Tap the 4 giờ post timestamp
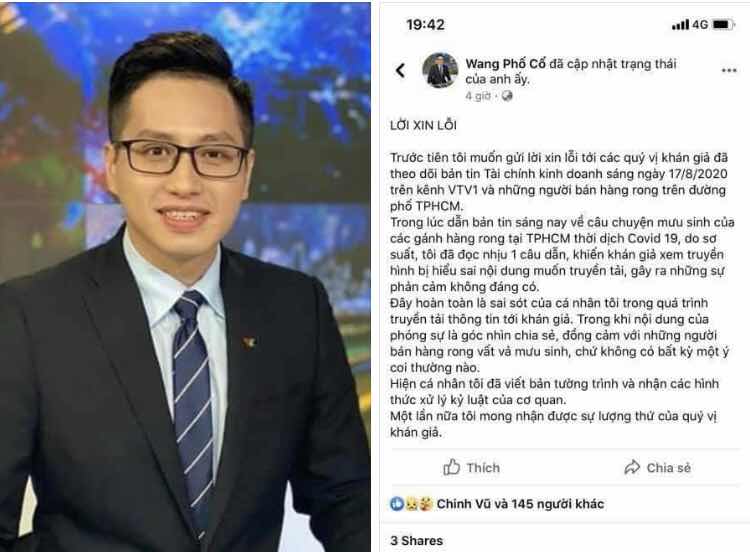 tap(478, 96)
